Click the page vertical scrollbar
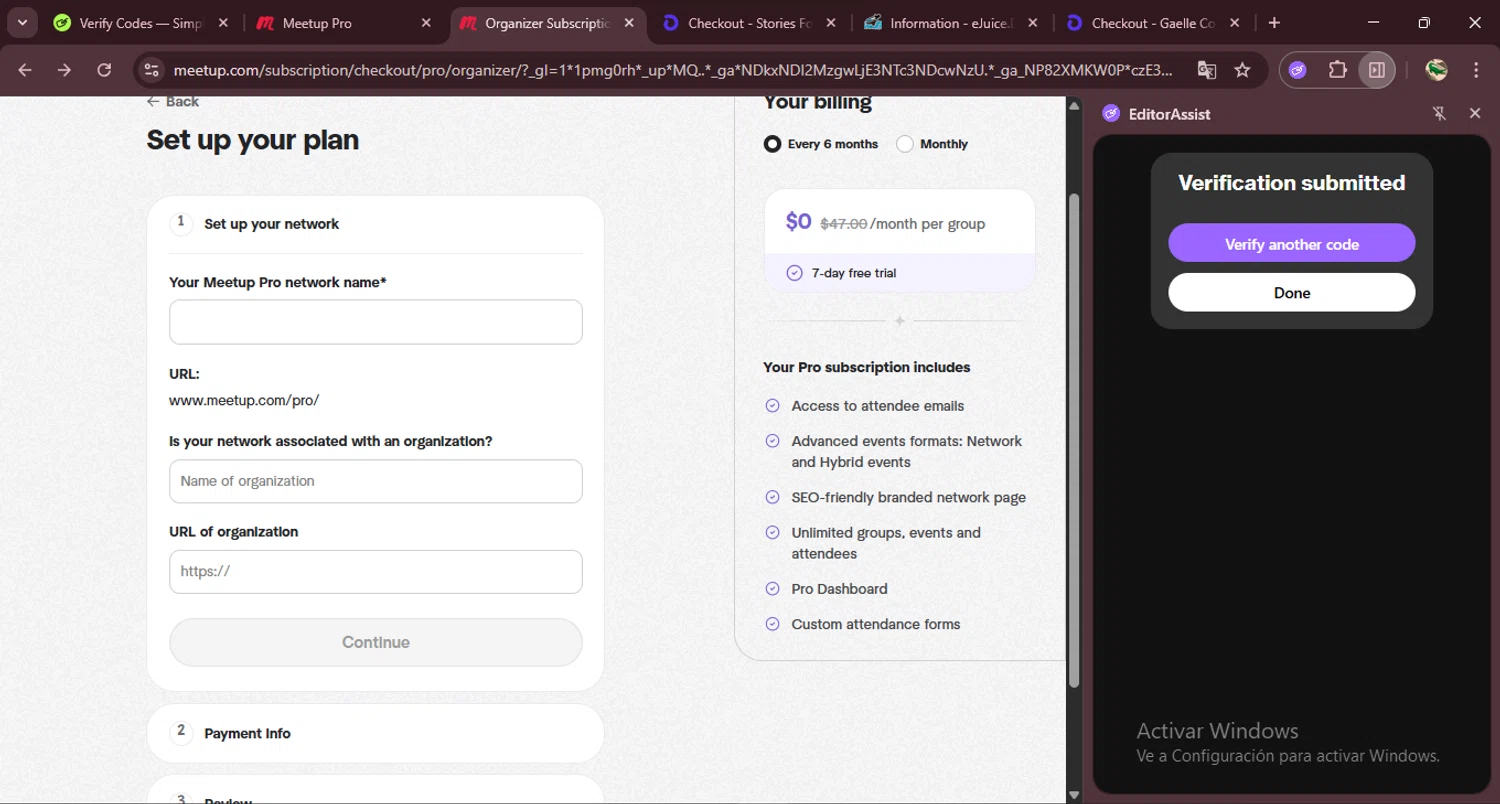The height and width of the screenshot is (804, 1500). point(1074,440)
